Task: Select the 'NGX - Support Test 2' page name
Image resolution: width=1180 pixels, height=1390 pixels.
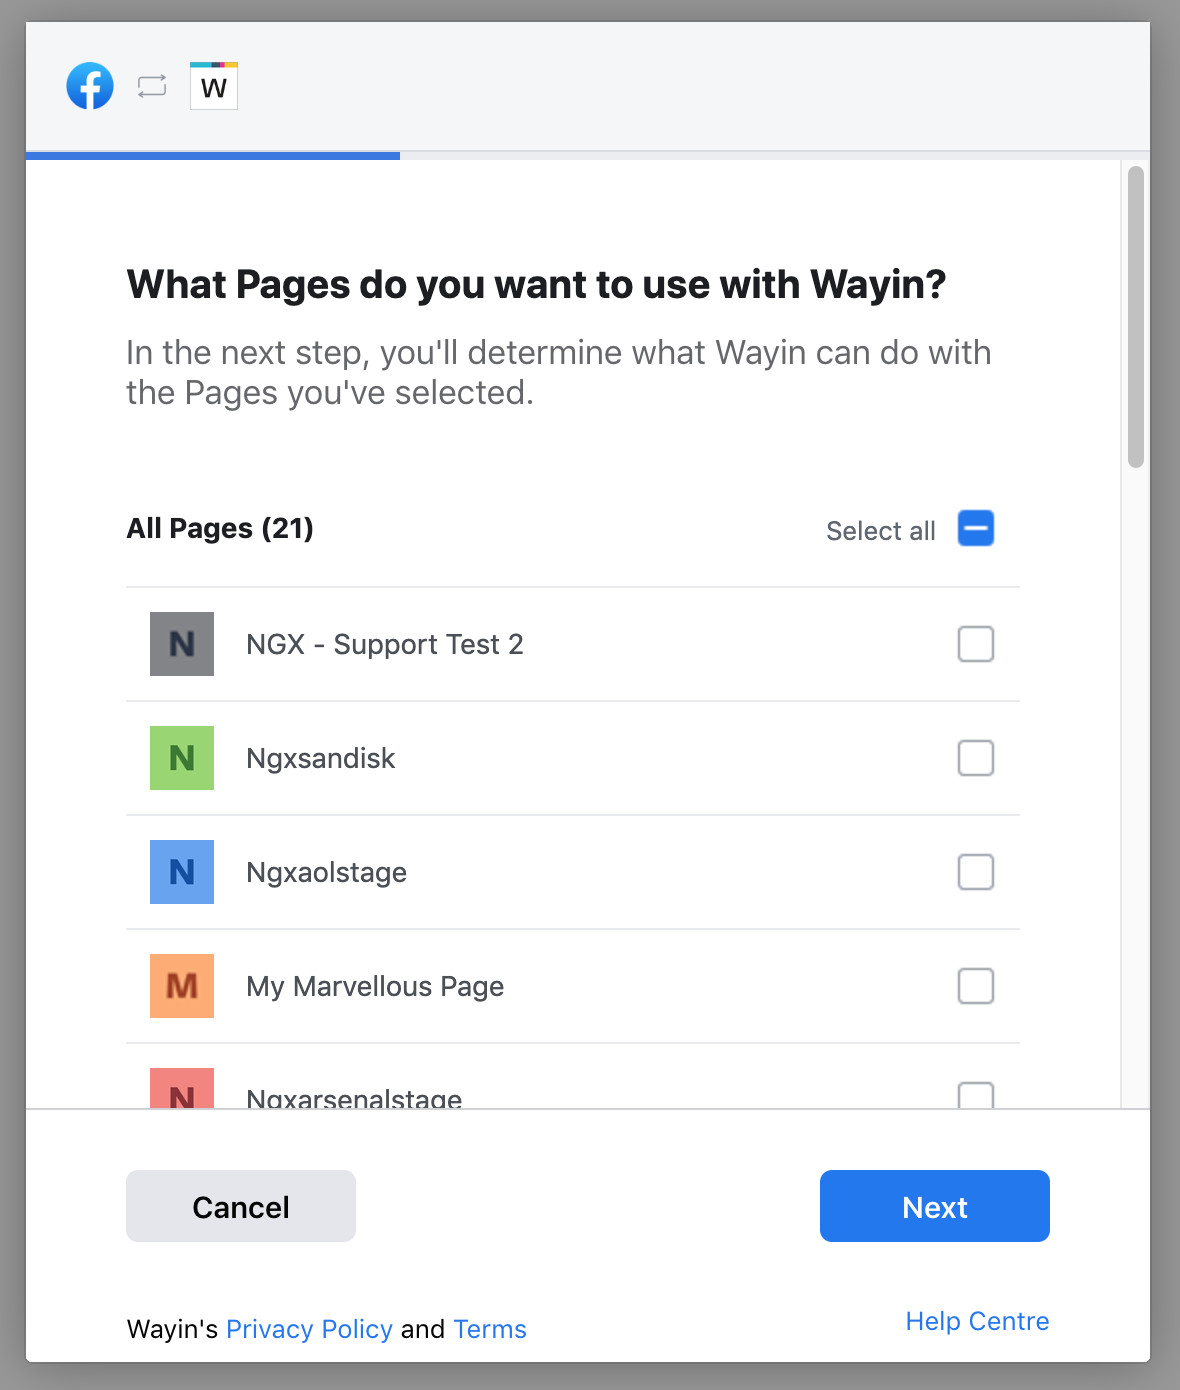Action: (x=385, y=644)
